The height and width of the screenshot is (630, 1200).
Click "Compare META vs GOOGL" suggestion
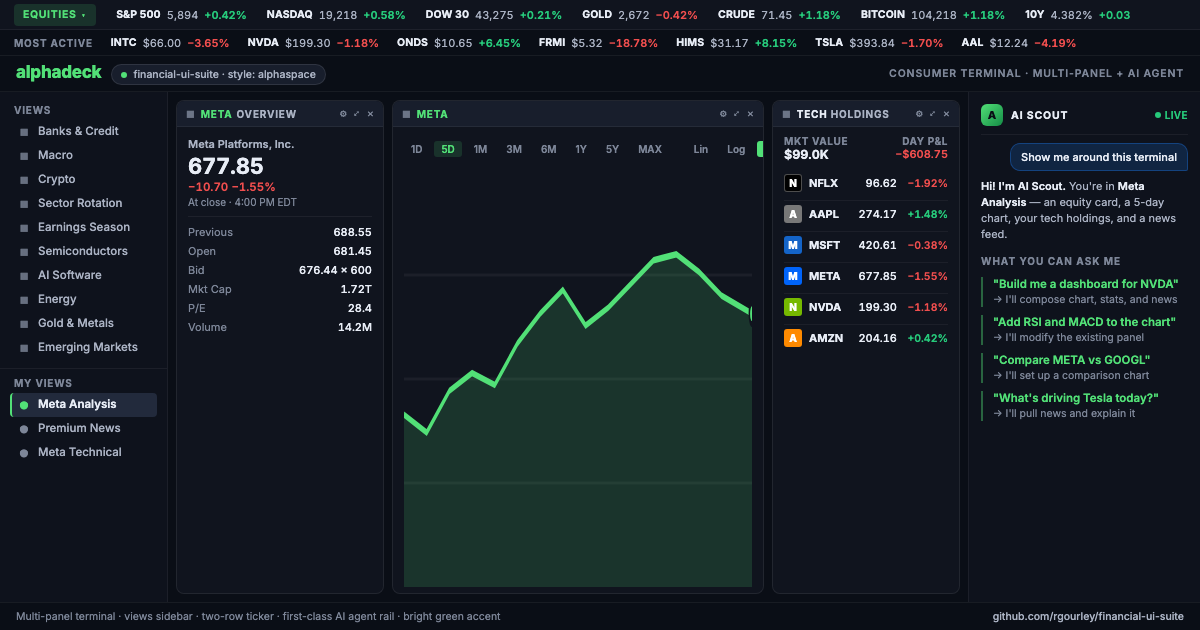click(1084, 367)
